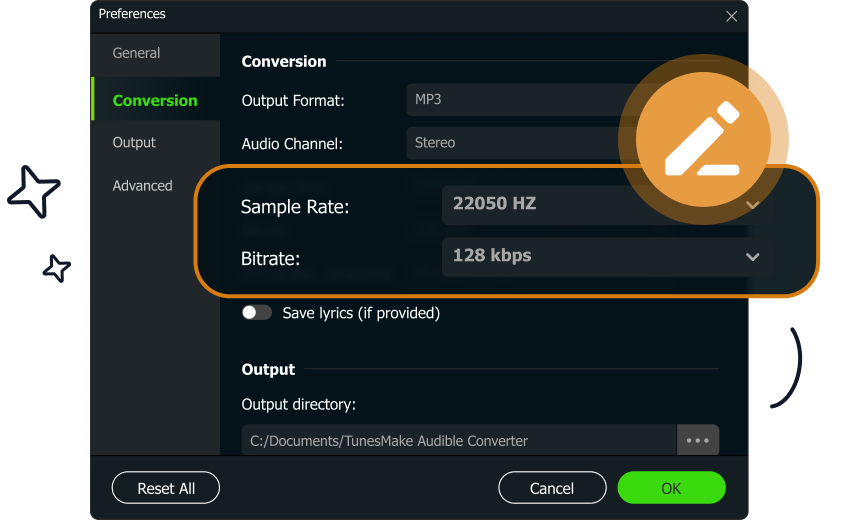
Task: Toggle the Save lyrics switch
Action: pos(256,313)
